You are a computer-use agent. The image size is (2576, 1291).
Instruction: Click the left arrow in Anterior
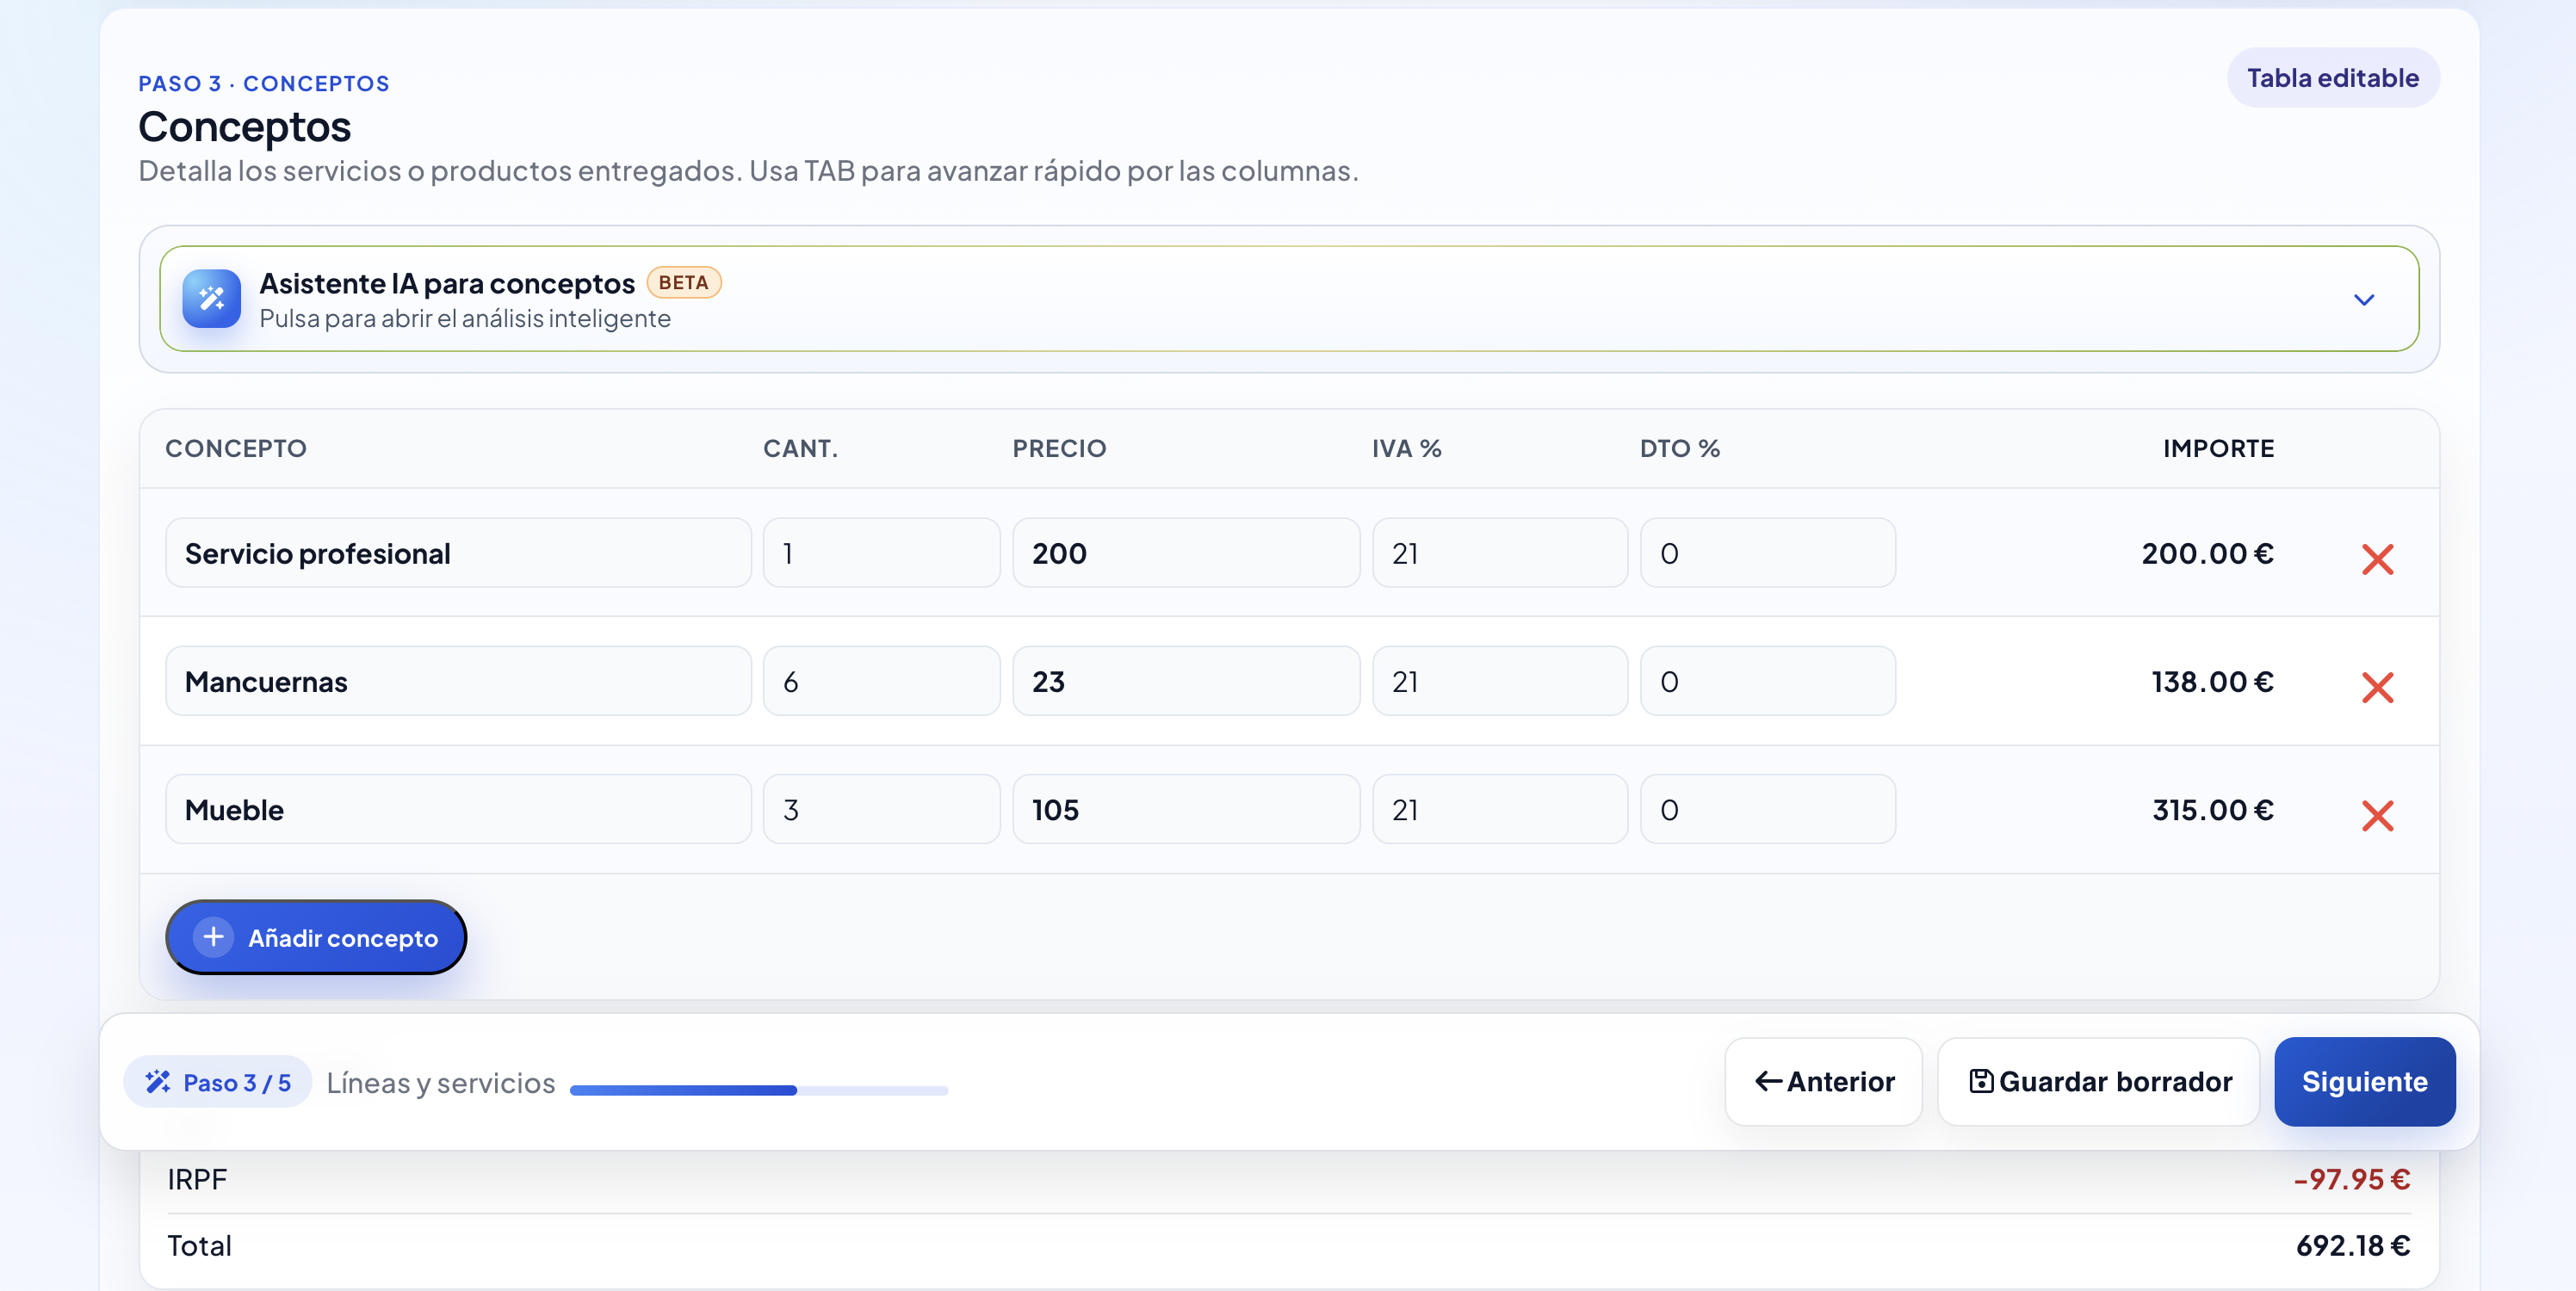(x=1768, y=1081)
